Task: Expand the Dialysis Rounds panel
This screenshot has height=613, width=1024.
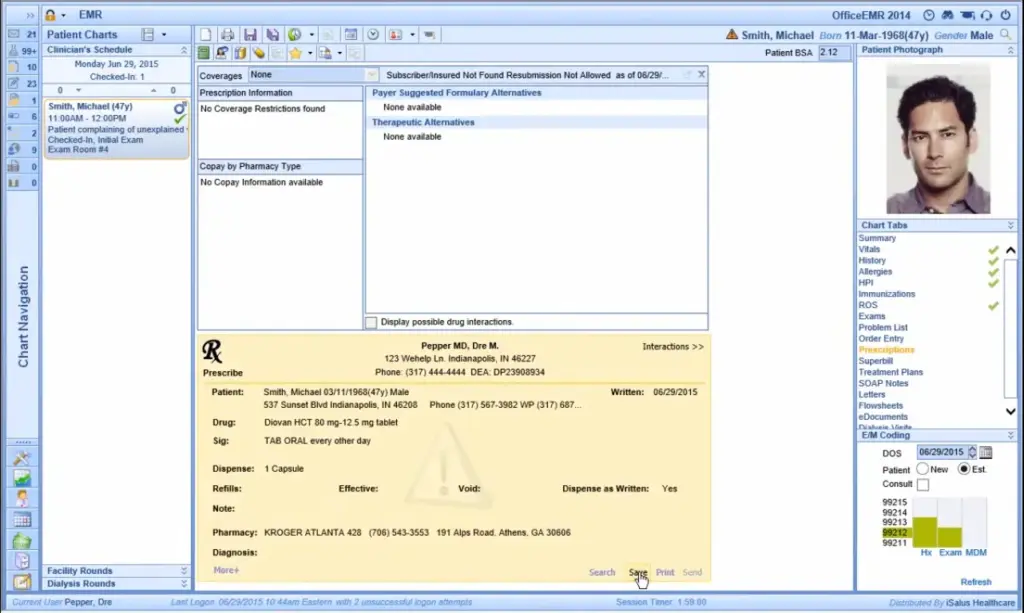Action: [184, 584]
